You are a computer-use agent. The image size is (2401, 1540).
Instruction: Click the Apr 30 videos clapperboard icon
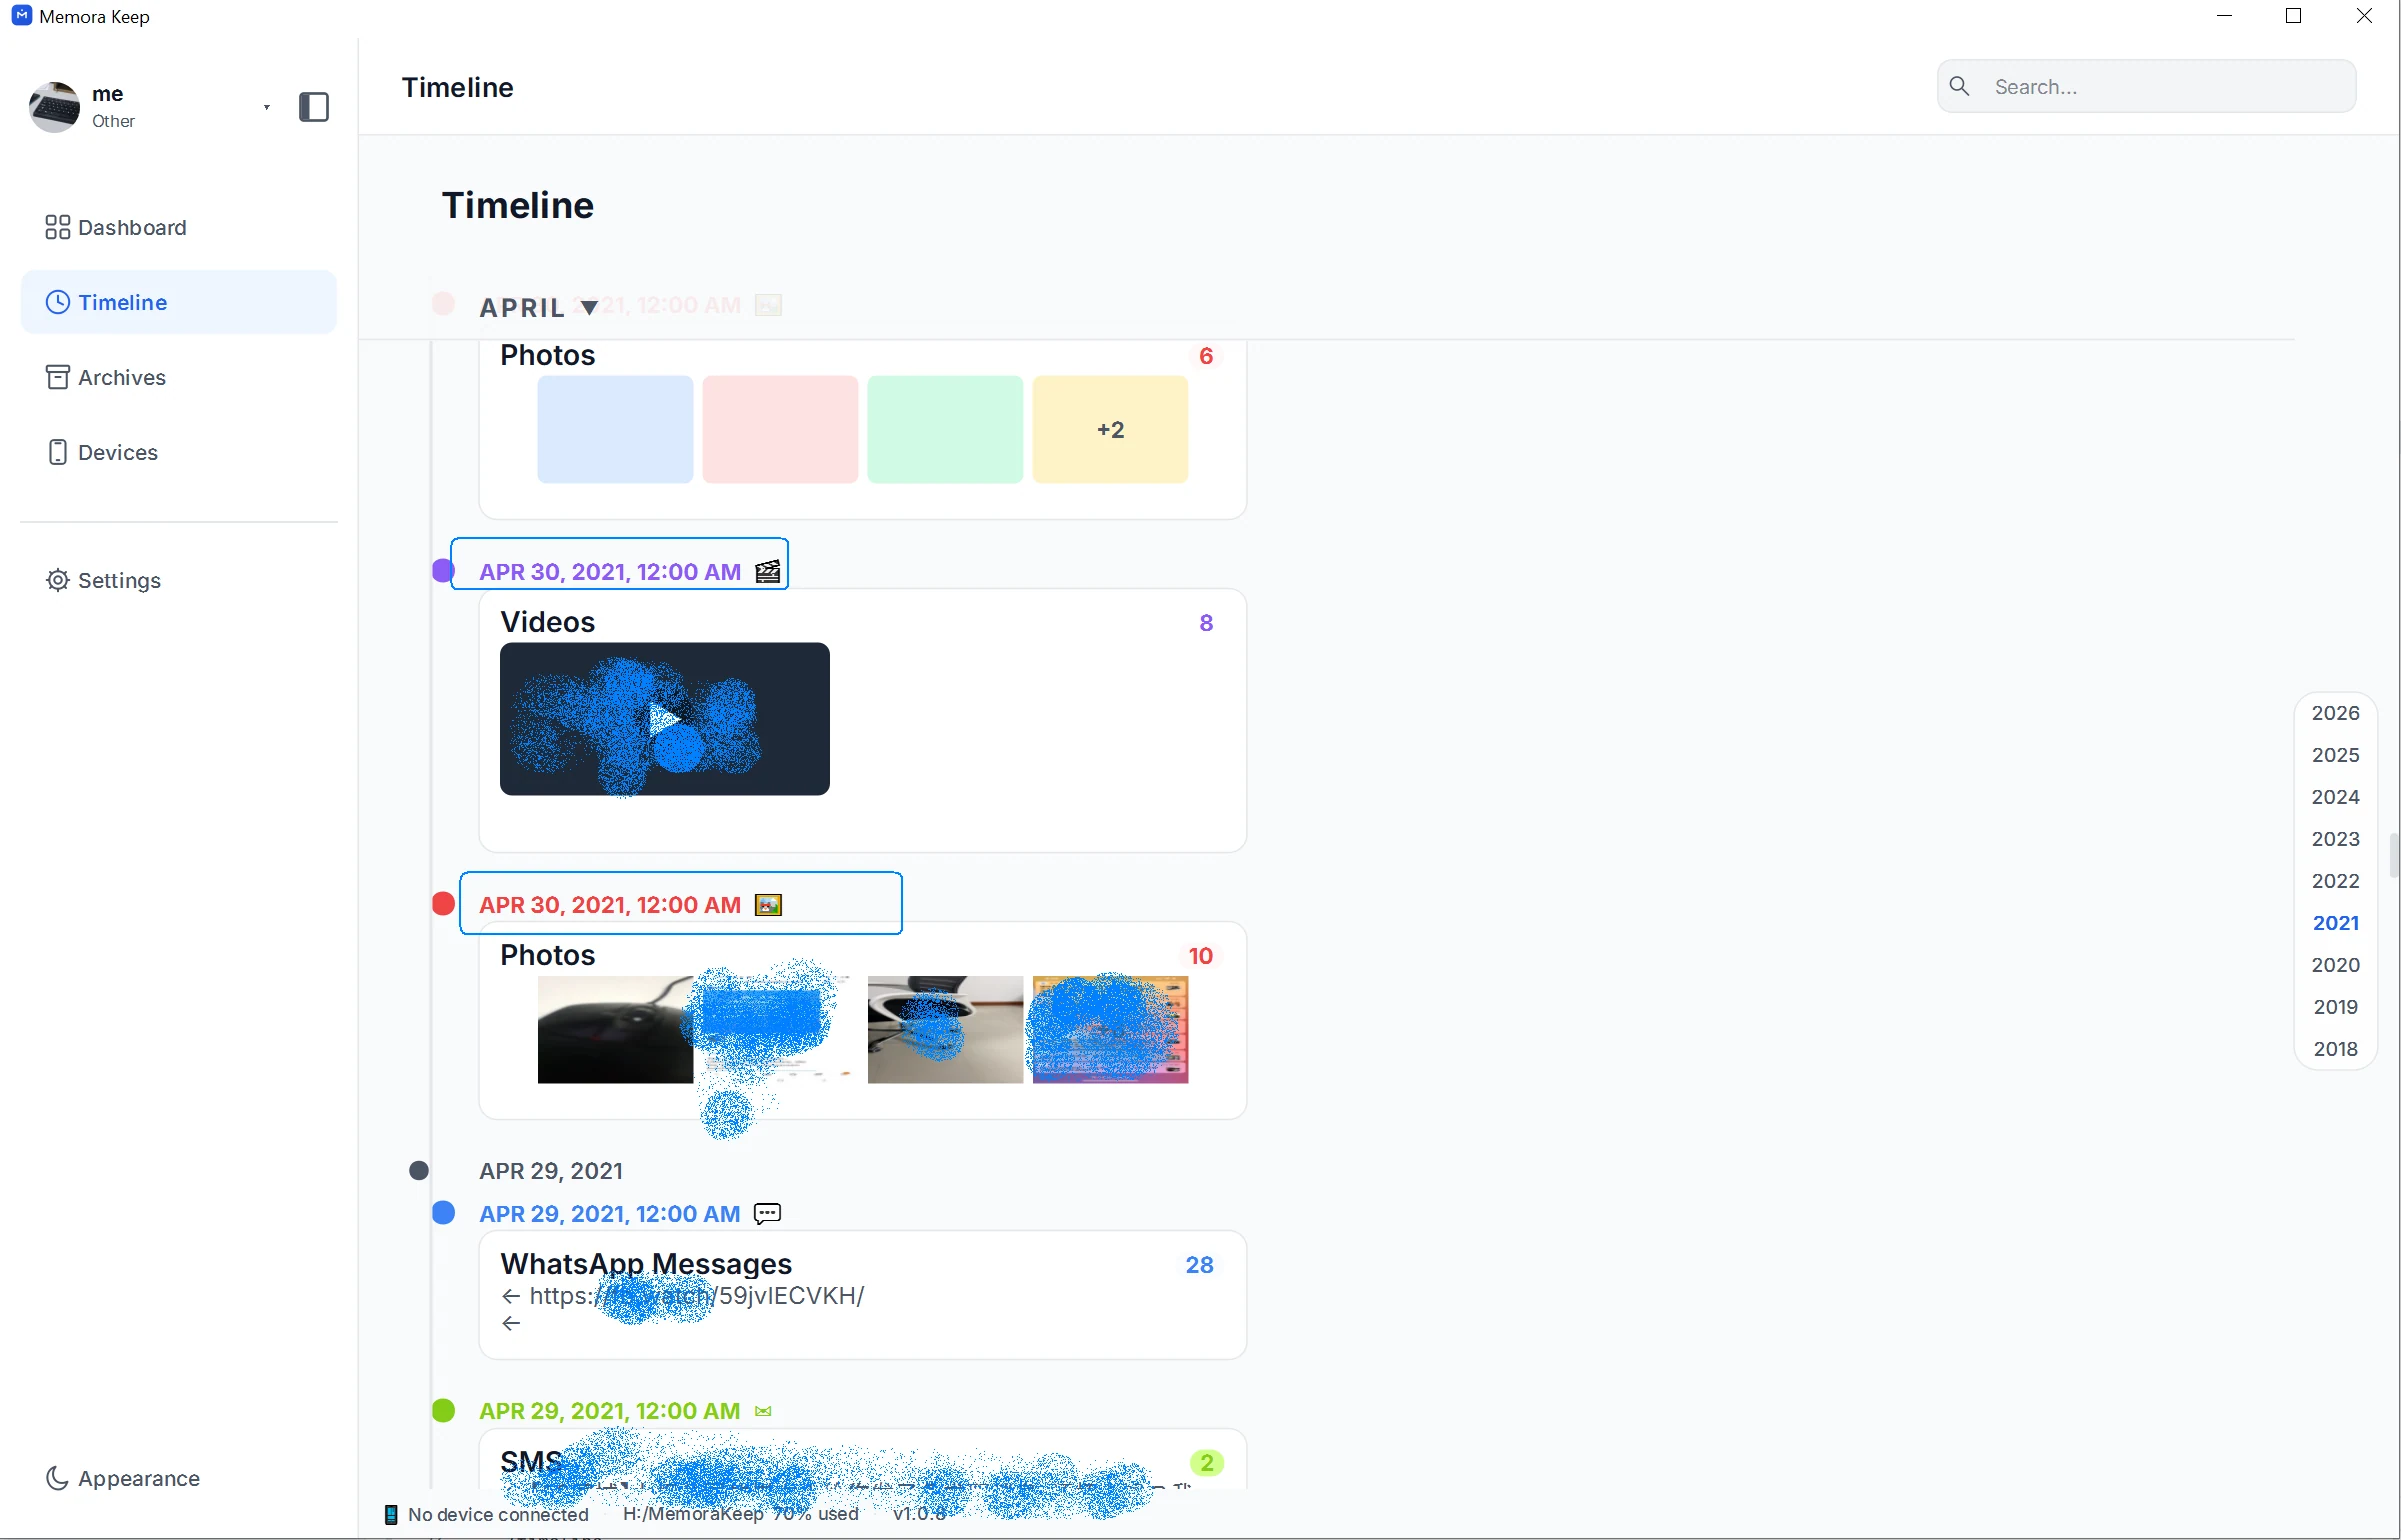tap(768, 572)
